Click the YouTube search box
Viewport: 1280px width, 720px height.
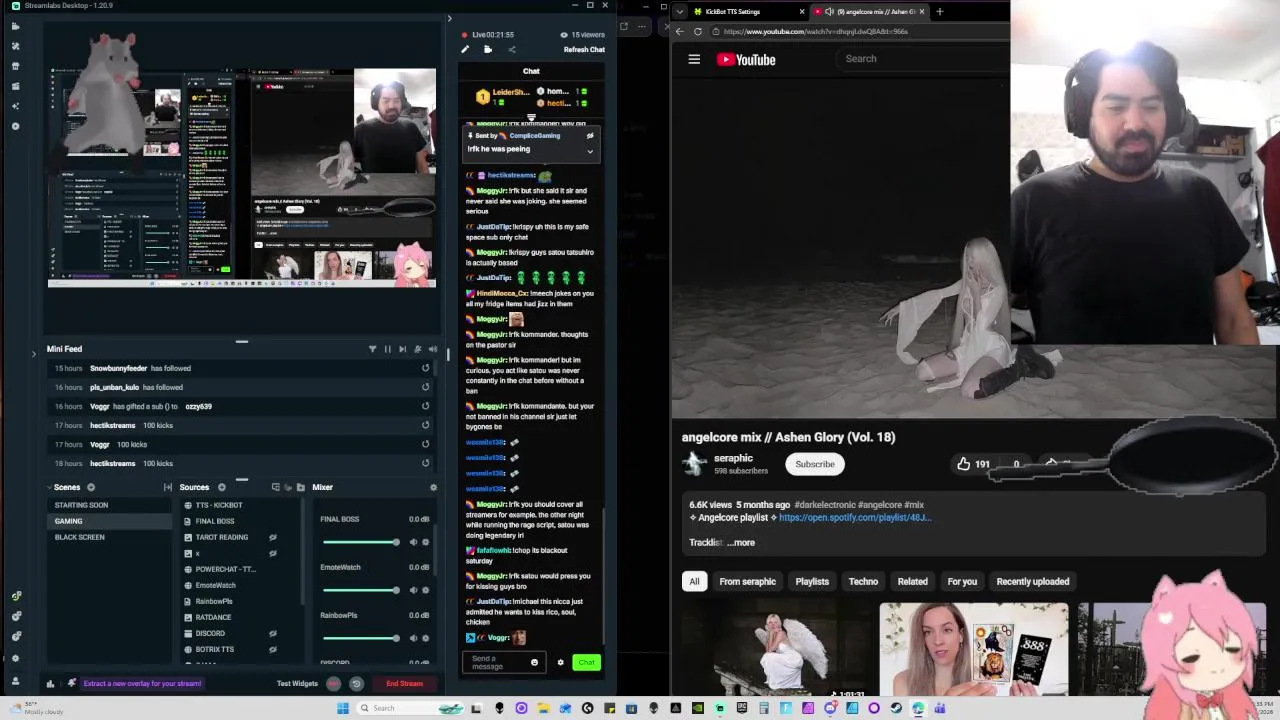click(924, 58)
